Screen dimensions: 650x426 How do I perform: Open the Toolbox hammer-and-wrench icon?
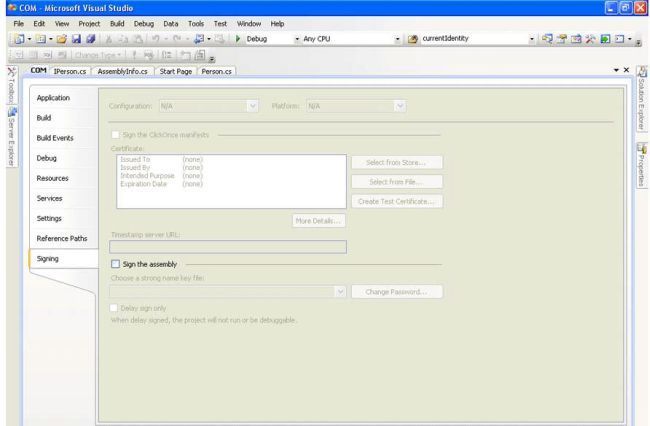pos(591,39)
